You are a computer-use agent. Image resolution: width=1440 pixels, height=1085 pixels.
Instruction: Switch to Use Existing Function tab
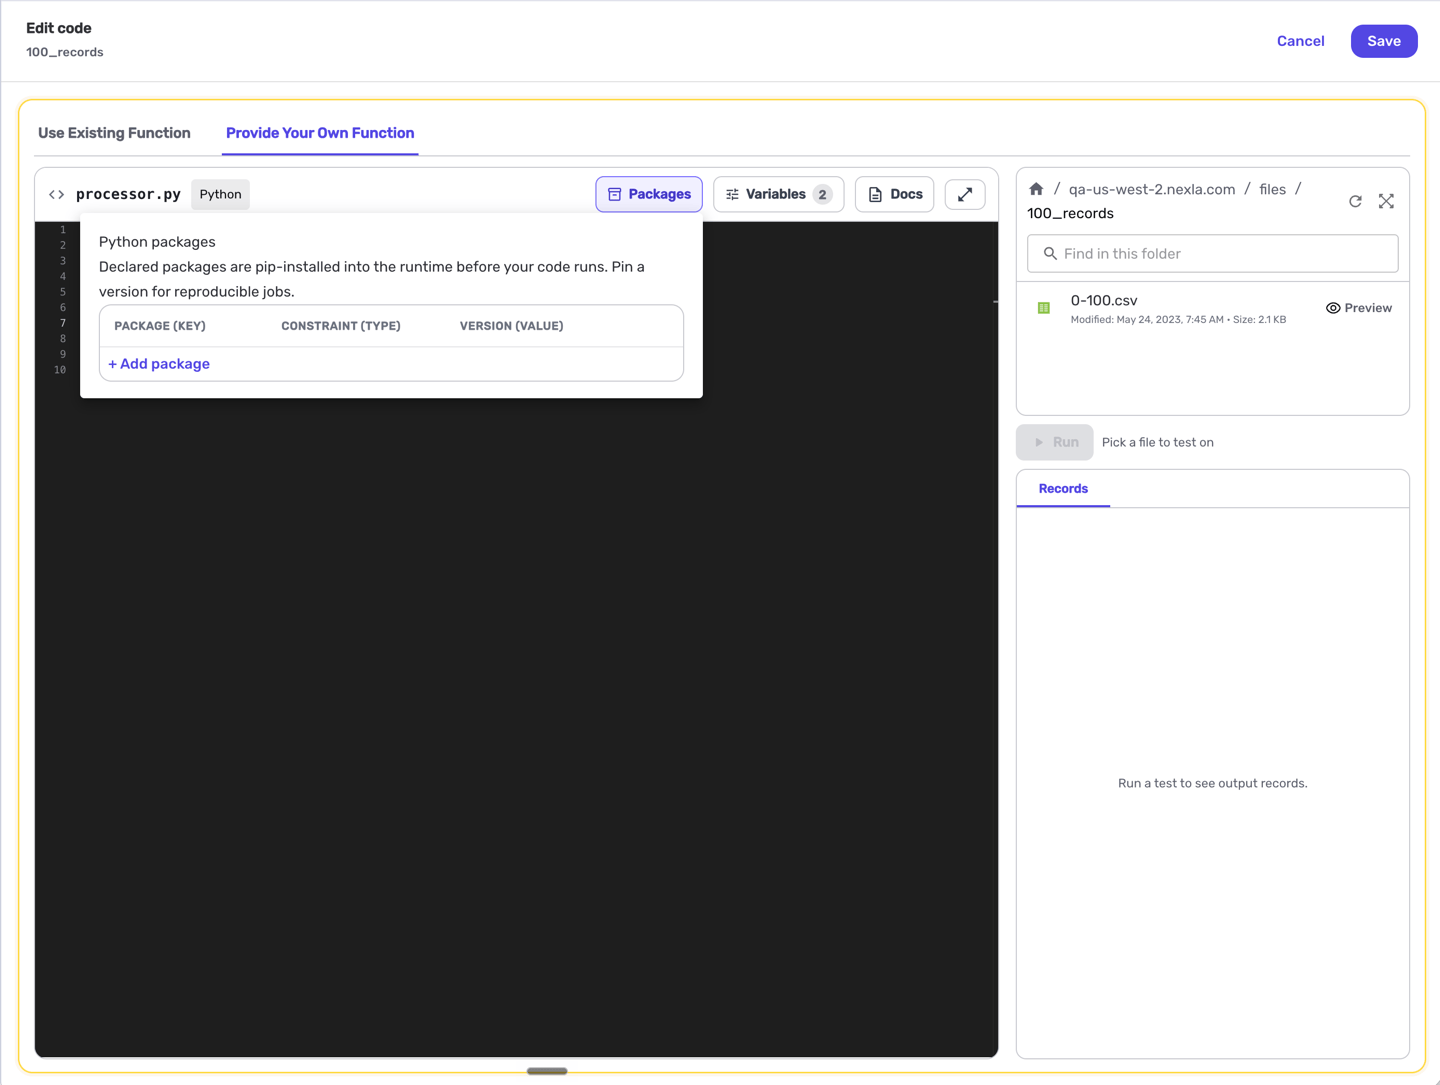point(114,133)
